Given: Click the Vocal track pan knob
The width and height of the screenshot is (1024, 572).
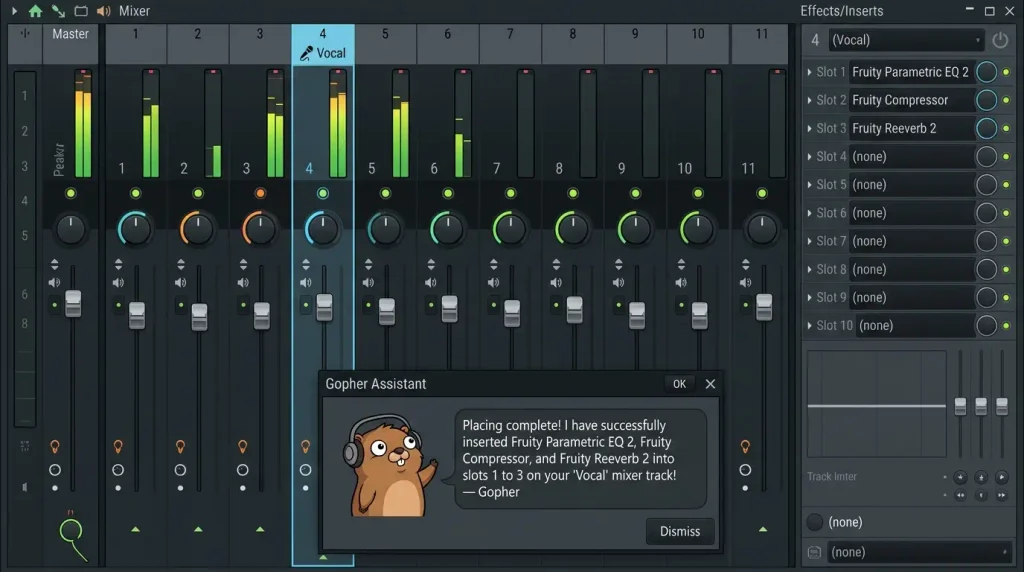Looking at the screenshot, I should click(323, 229).
